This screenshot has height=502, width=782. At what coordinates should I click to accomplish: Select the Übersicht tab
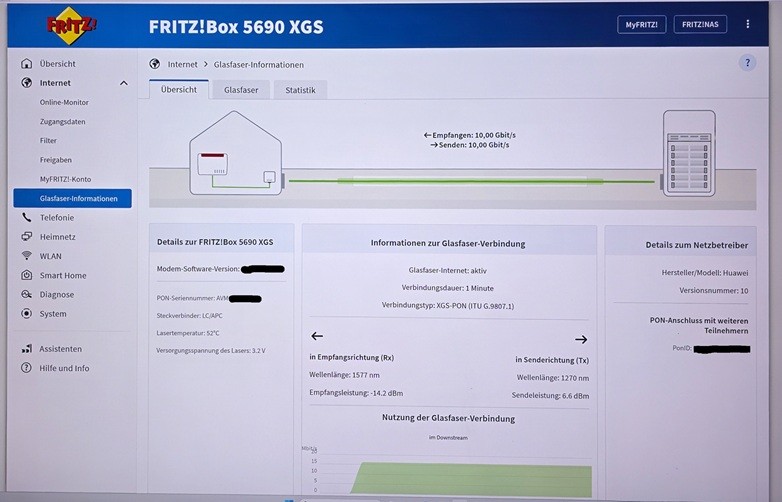point(179,90)
